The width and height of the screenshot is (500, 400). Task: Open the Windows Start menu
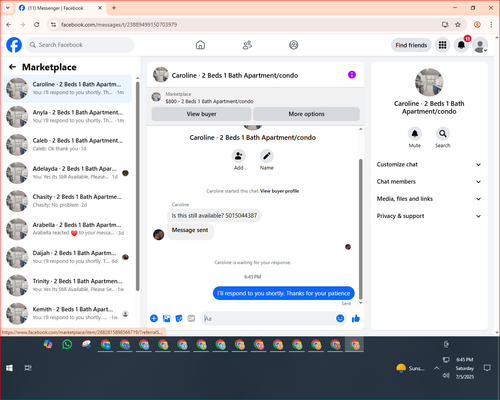click(9, 368)
